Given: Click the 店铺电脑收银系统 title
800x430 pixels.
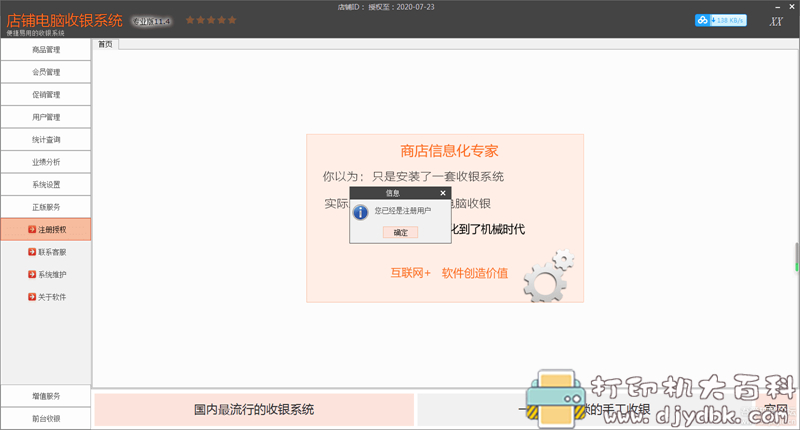Looking at the screenshot, I should coord(64,20).
